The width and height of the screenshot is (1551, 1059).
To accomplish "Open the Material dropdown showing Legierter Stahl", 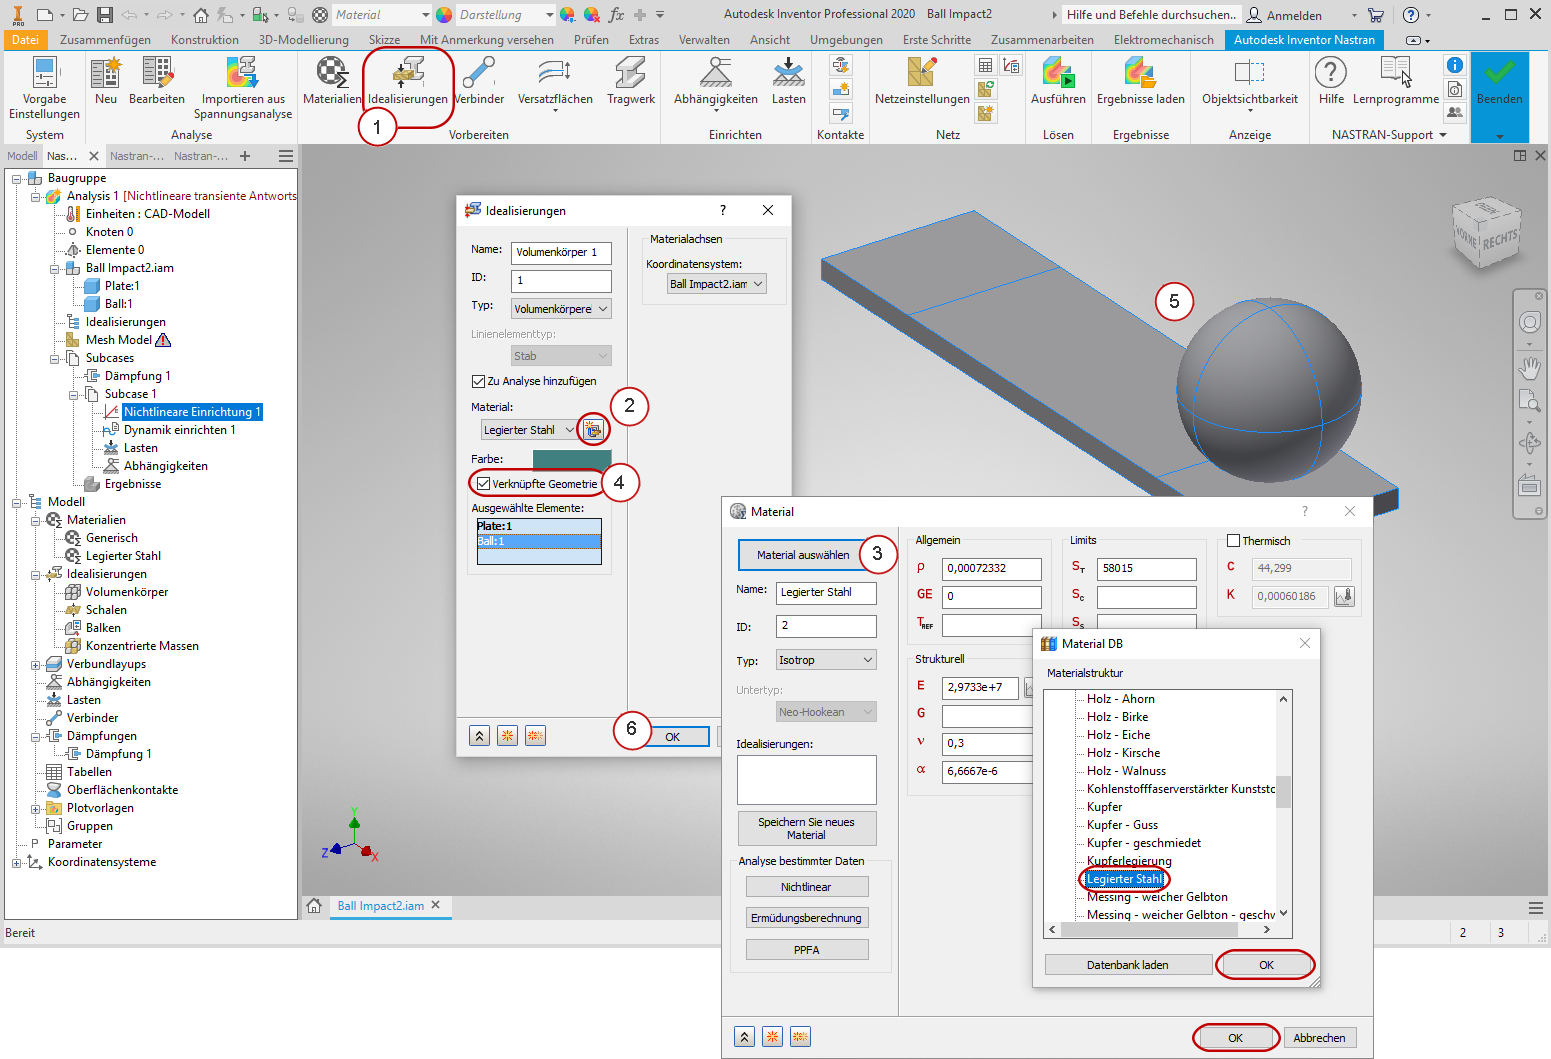I will (529, 430).
